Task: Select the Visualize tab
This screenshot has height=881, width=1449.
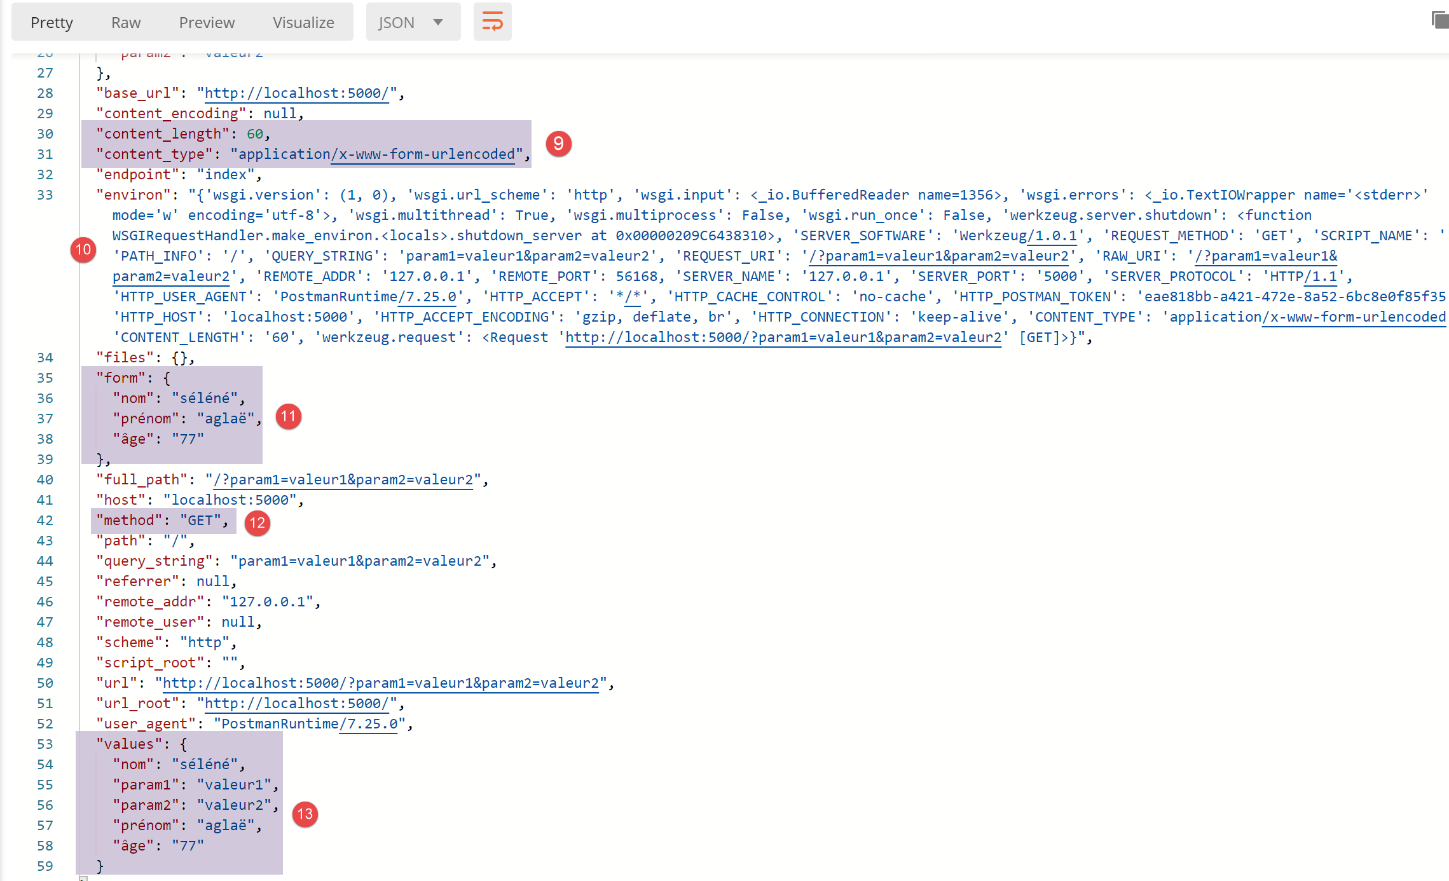Action: click(x=303, y=22)
